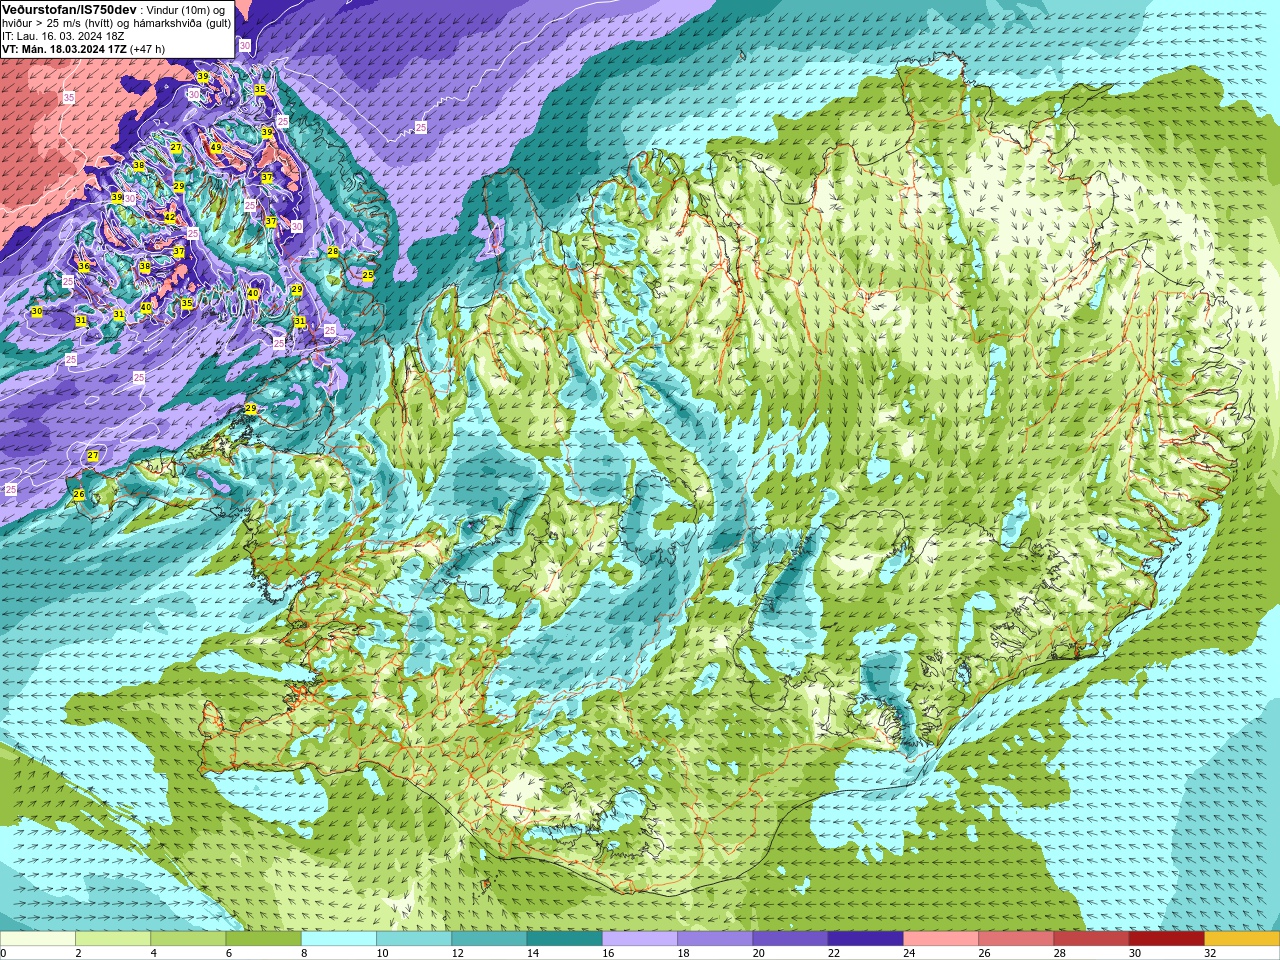Click the yellow '28' gust label
The width and height of the screenshot is (1280, 960).
333,251
